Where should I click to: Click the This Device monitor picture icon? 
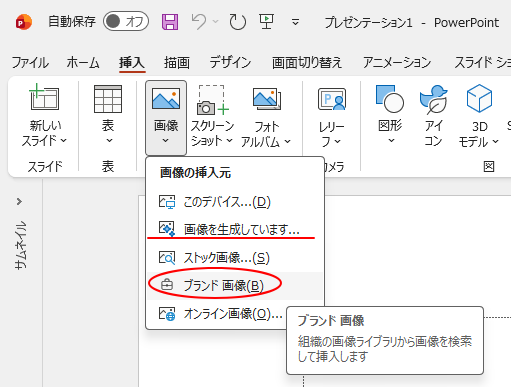tap(167, 202)
